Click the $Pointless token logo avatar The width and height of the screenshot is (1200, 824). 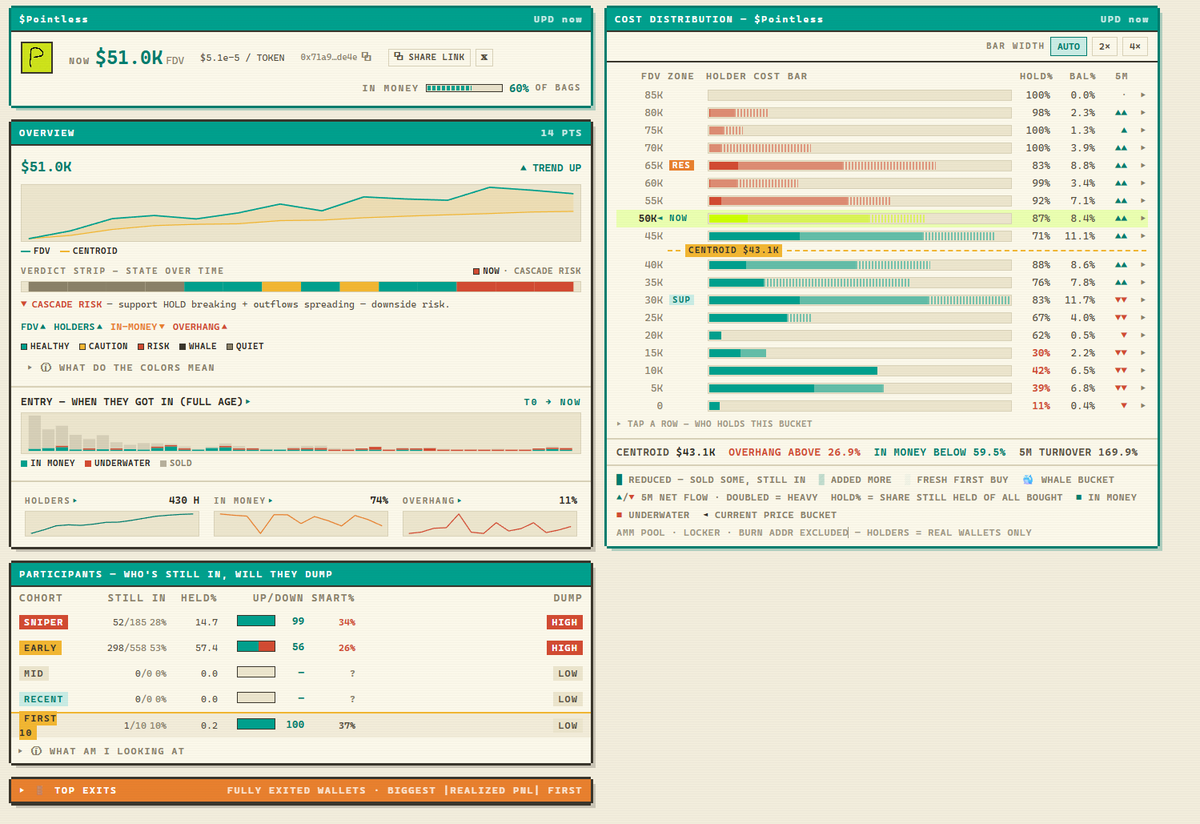[37, 58]
